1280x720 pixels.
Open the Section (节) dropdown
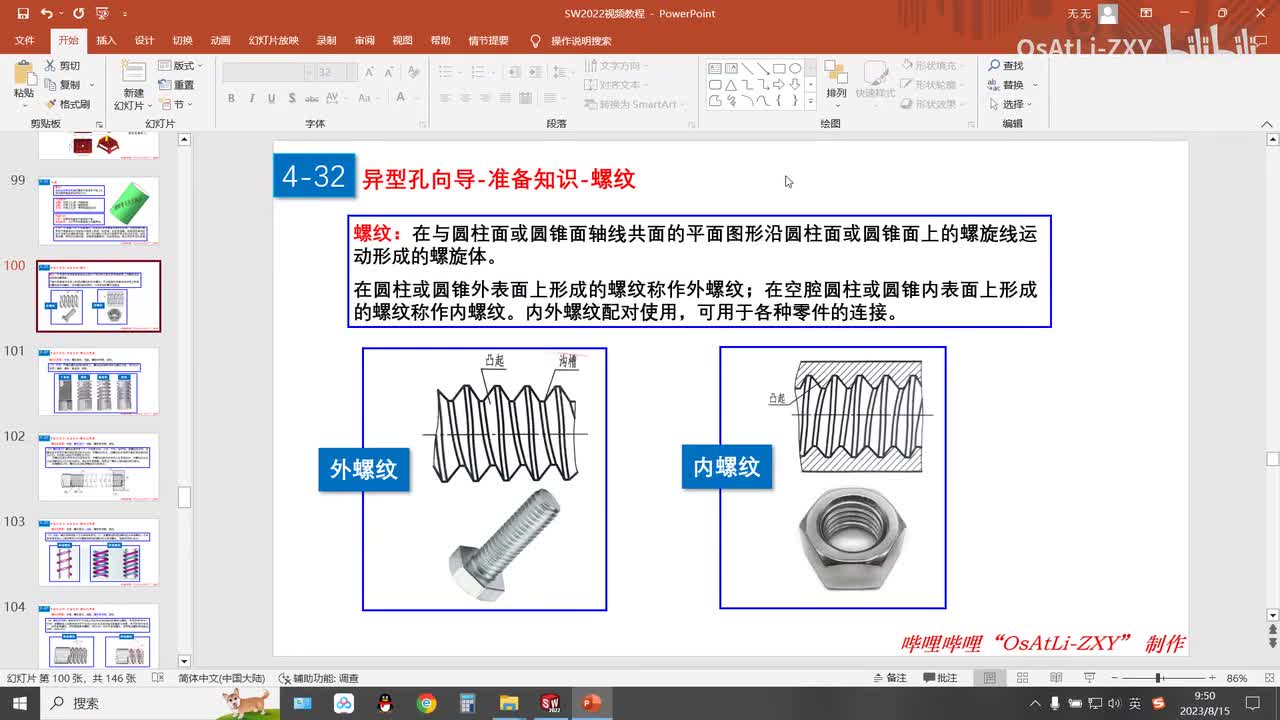tap(177, 104)
